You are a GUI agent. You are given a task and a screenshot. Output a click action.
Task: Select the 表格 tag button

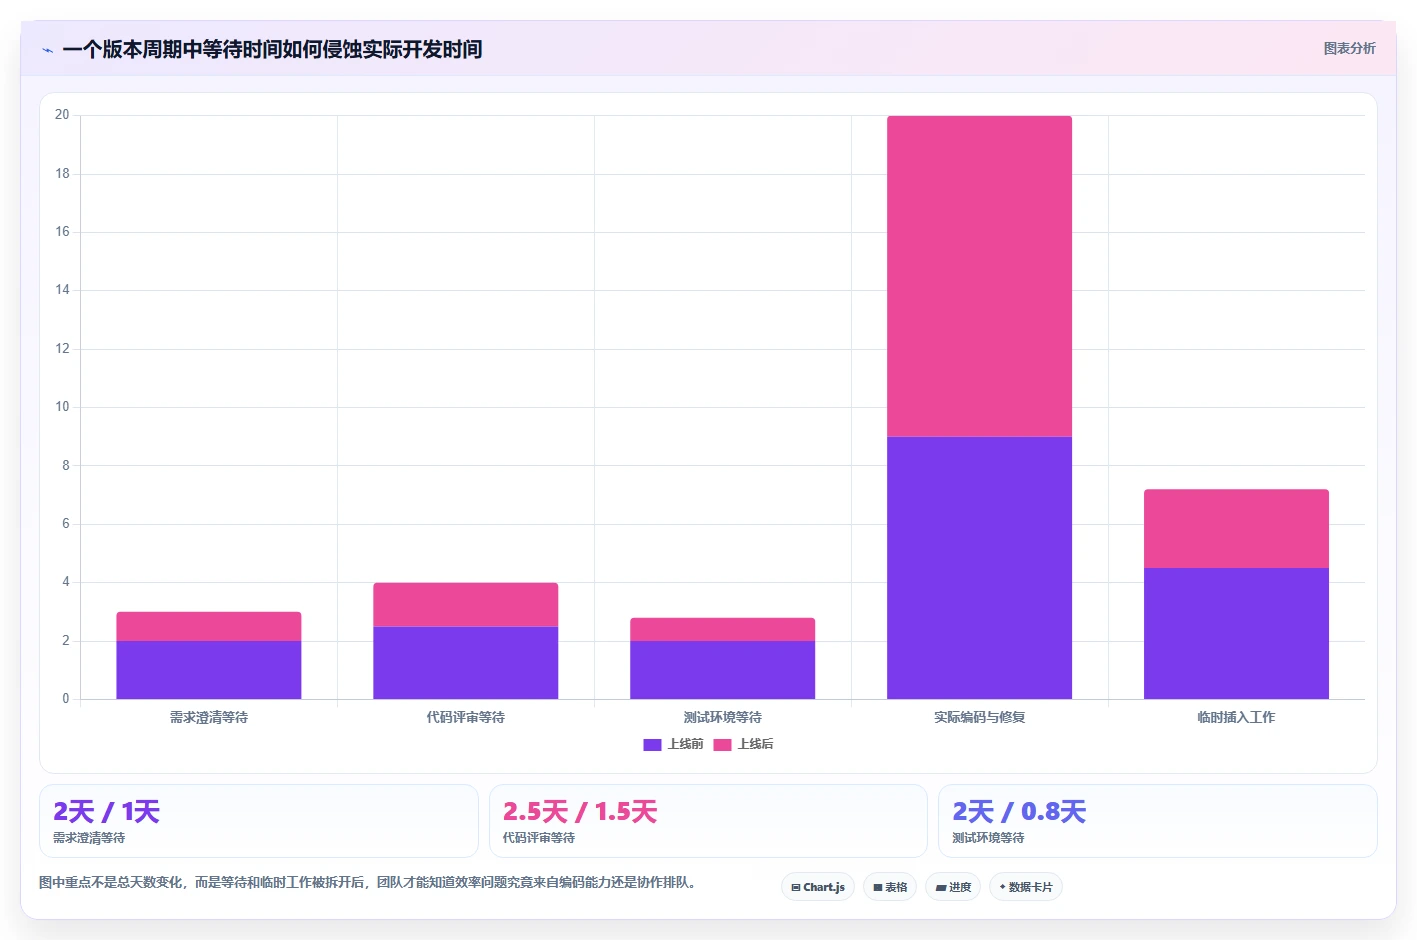[x=890, y=887]
